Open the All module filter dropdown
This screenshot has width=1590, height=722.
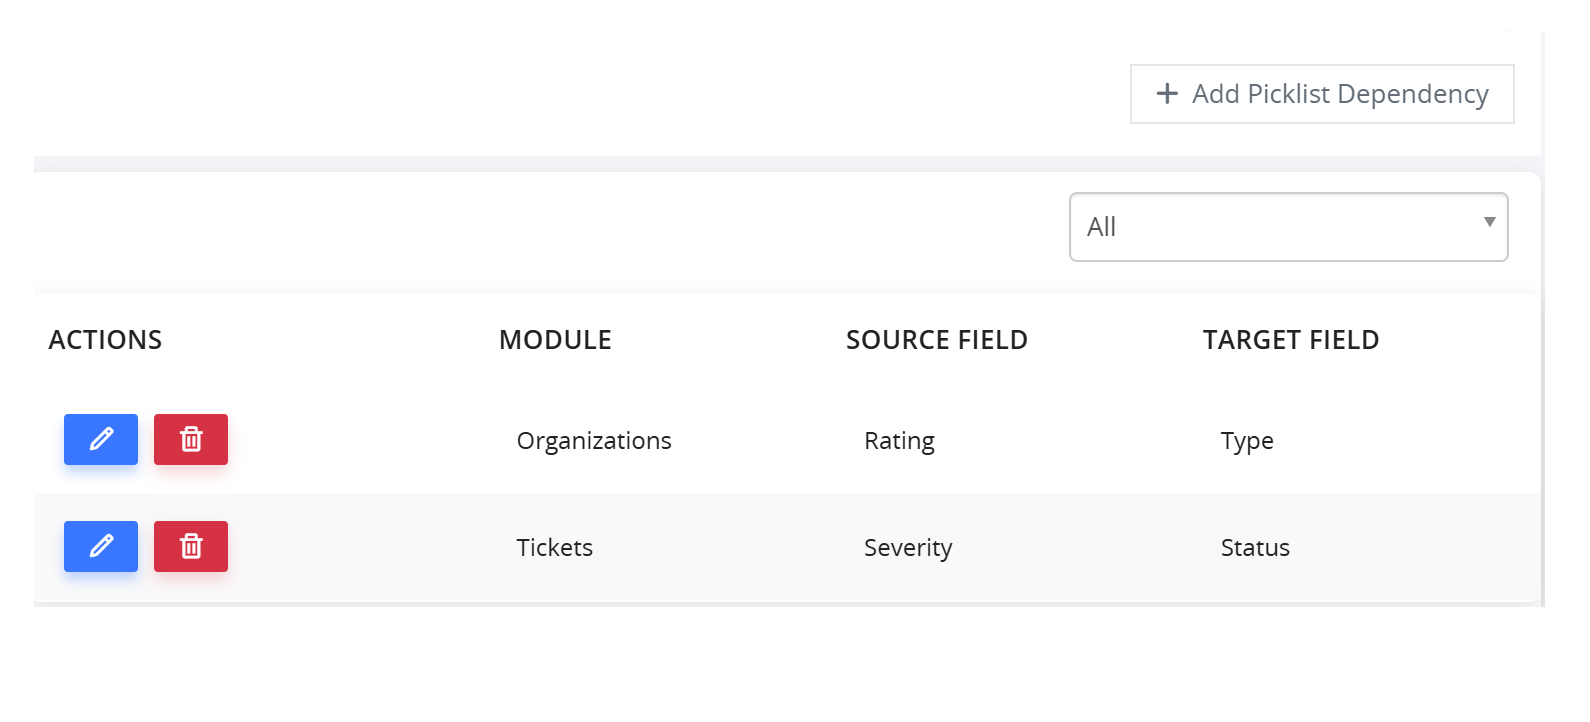tap(1289, 227)
